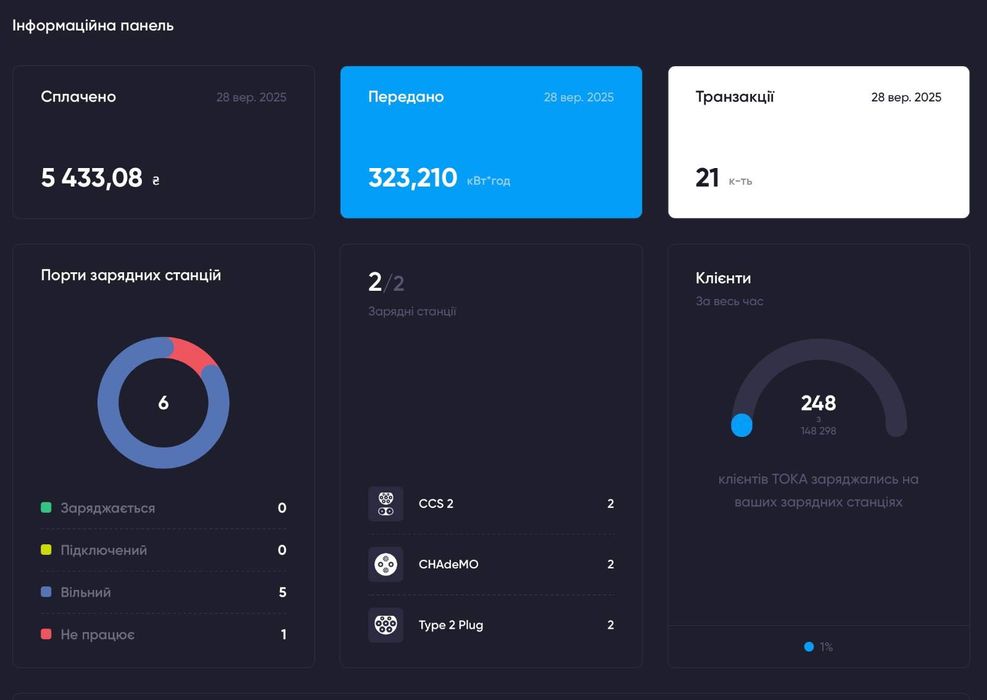
Task: Click the blue 1% indicator dot
Action: [809, 646]
